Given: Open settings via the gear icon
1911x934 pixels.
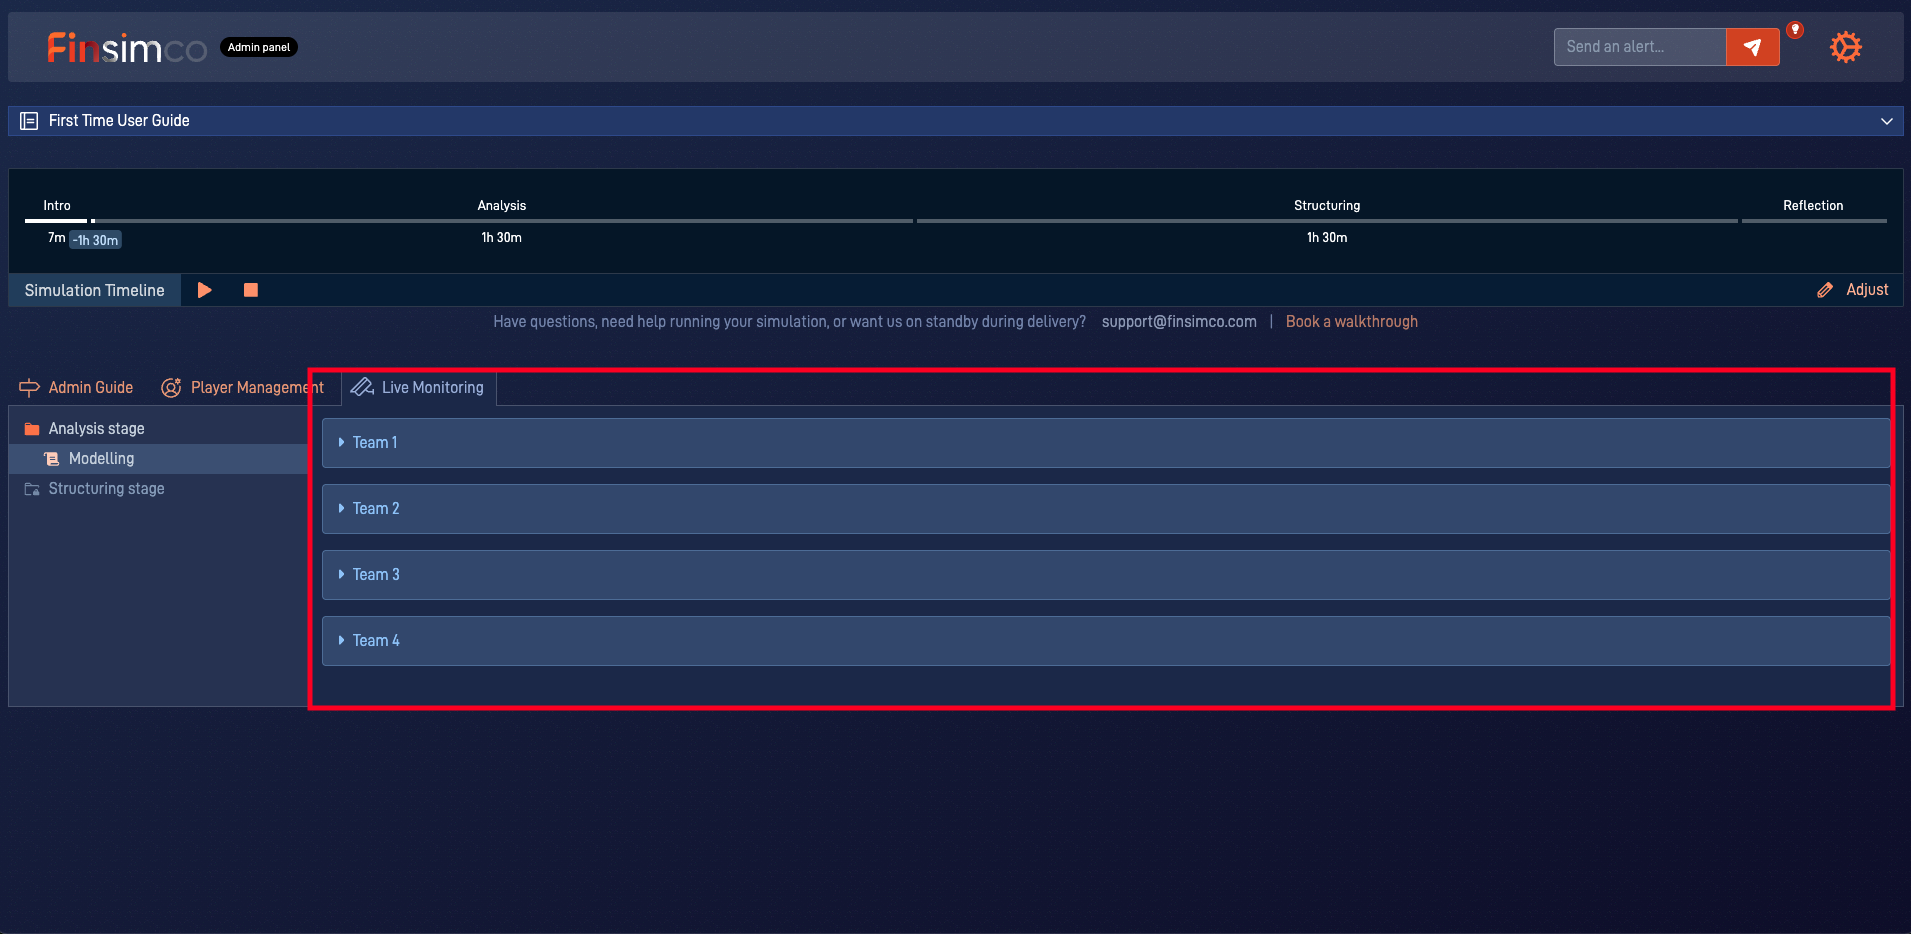Looking at the screenshot, I should click(1845, 47).
